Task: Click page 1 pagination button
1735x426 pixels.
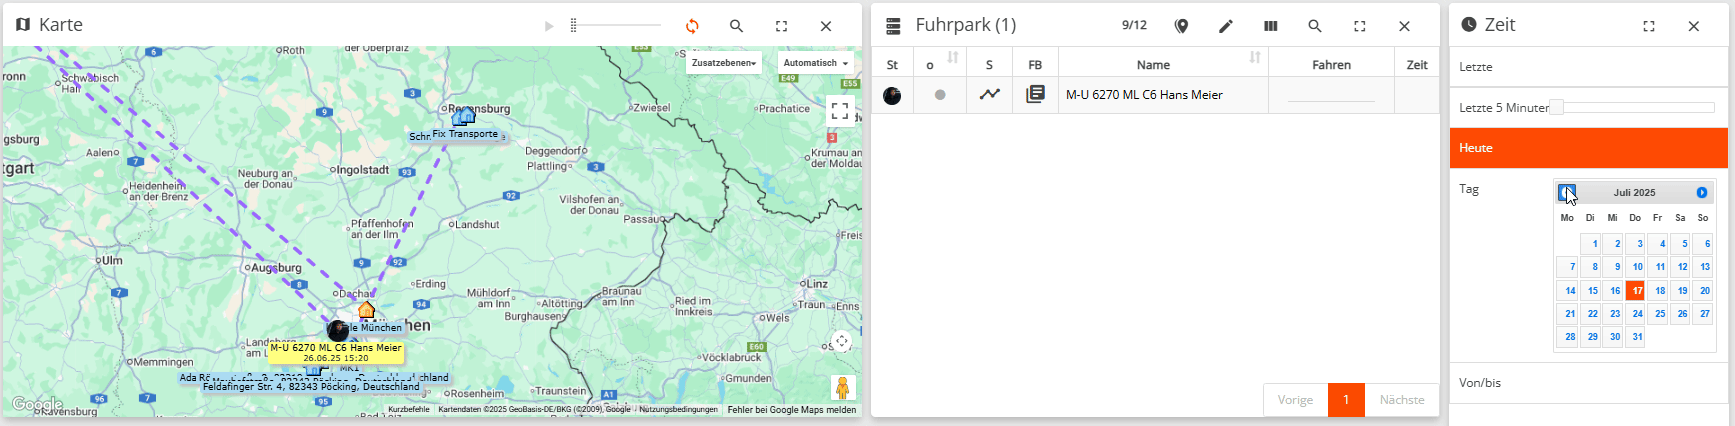Action: coord(1346,400)
